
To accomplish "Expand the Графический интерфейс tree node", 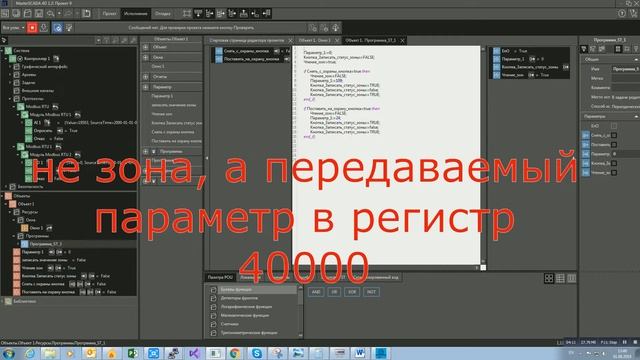I will 10,67.
